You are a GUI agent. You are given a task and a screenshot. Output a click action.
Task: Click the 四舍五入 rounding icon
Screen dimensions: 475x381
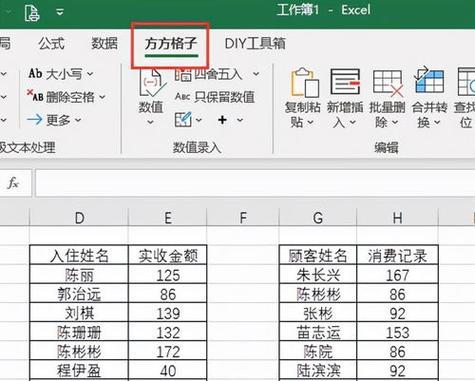click(183, 74)
